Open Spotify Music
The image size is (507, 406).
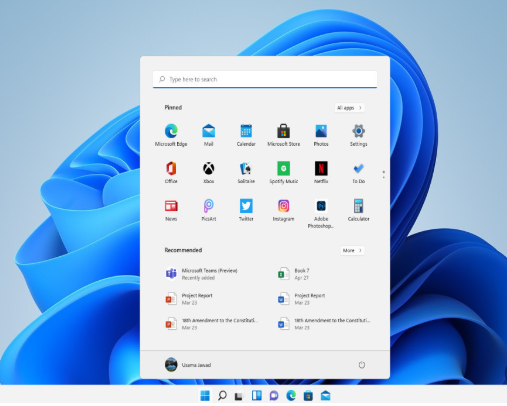click(x=284, y=172)
